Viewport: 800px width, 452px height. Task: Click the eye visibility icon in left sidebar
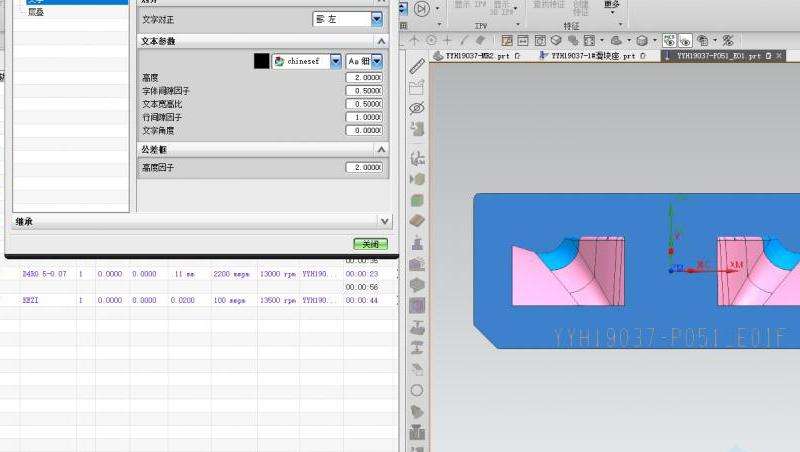click(x=417, y=108)
